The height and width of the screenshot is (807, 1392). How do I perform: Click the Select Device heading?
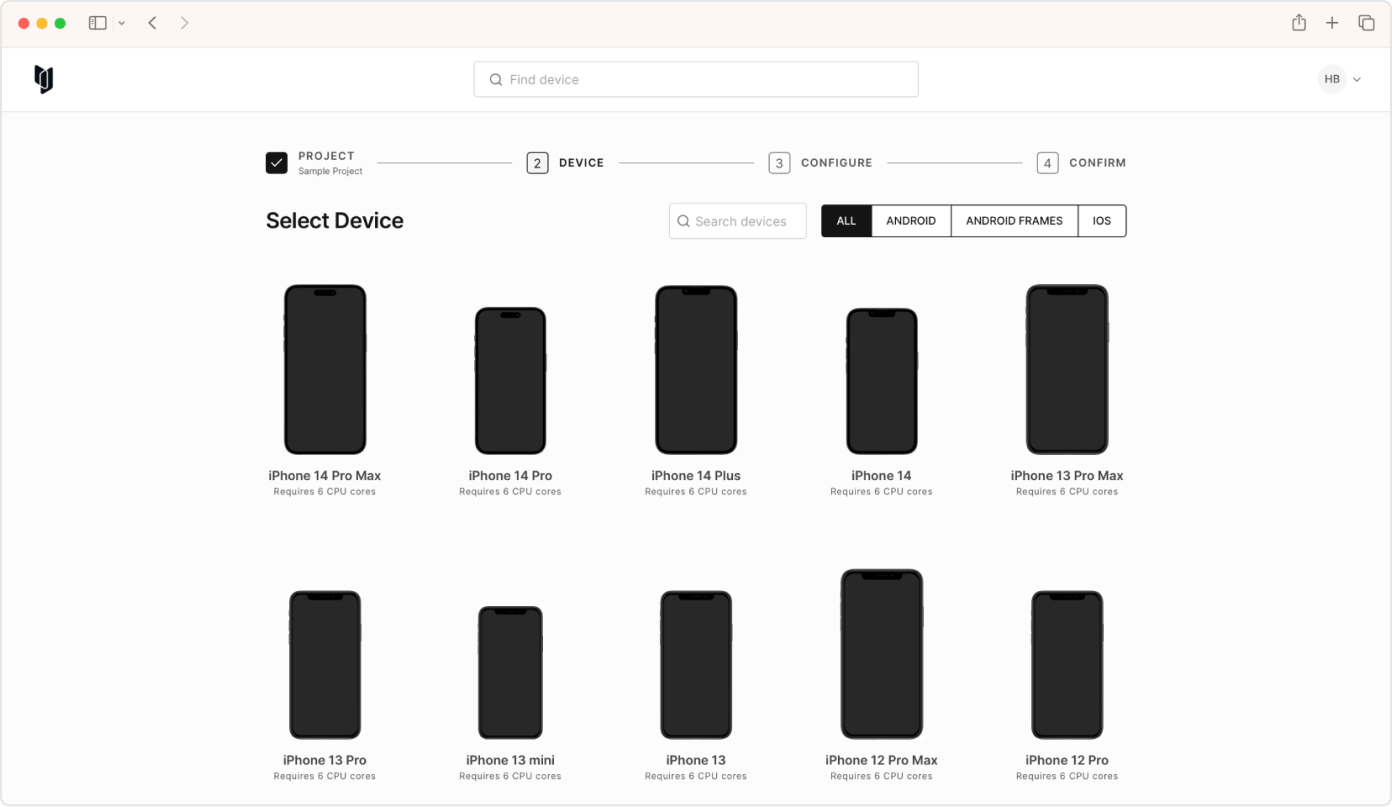[335, 221]
